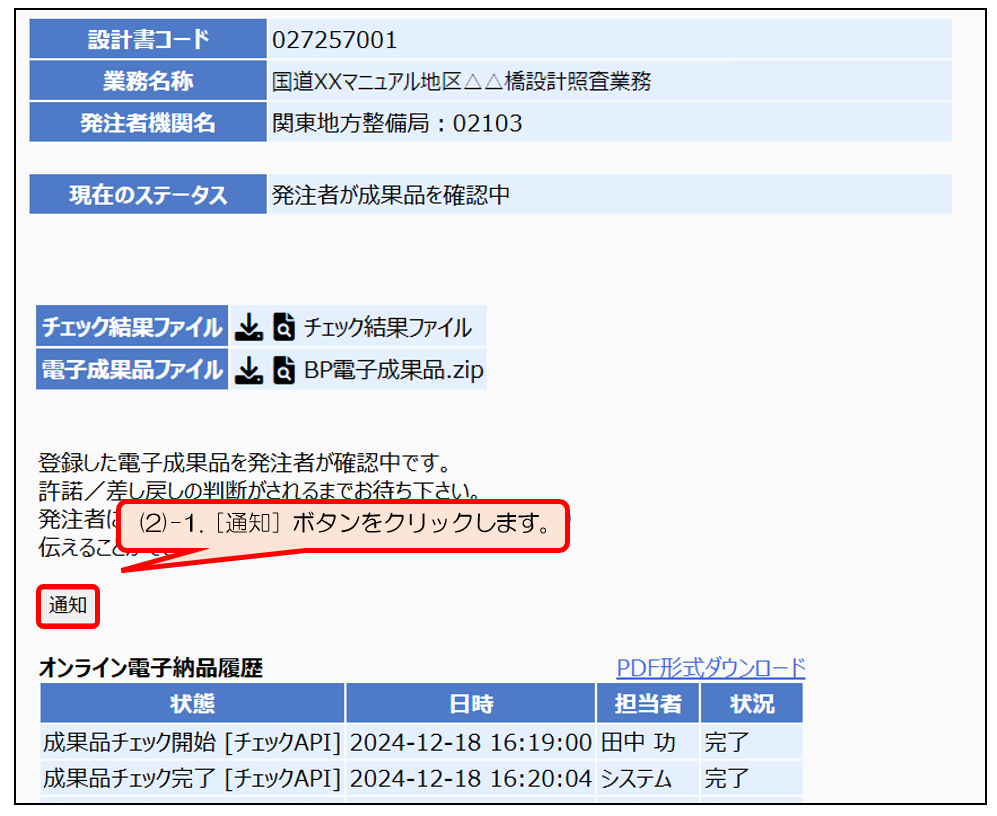Click the システム assignee cell
The image size is (997, 816).
[636, 778]
